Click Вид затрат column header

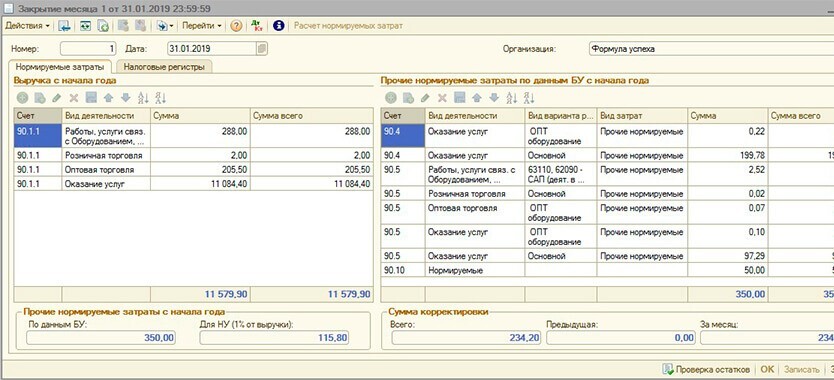coord(642,115)
